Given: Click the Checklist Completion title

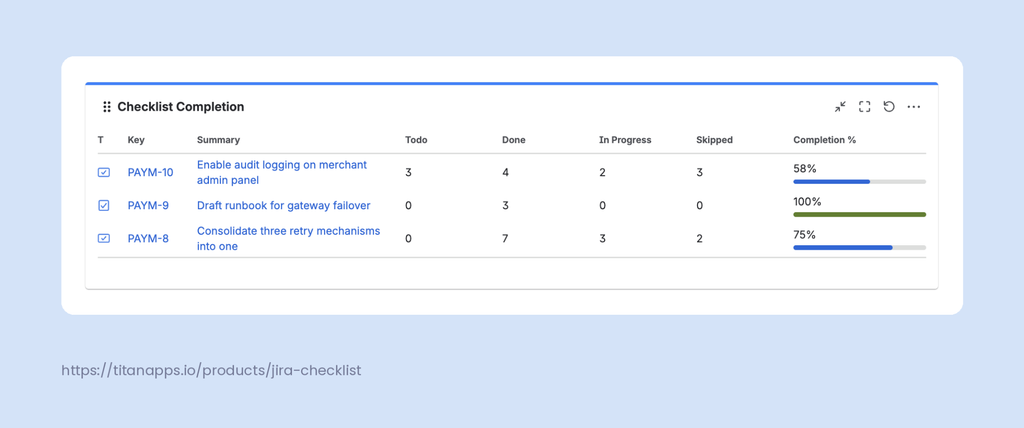Looking at the screenshot, I should (181, 107).
